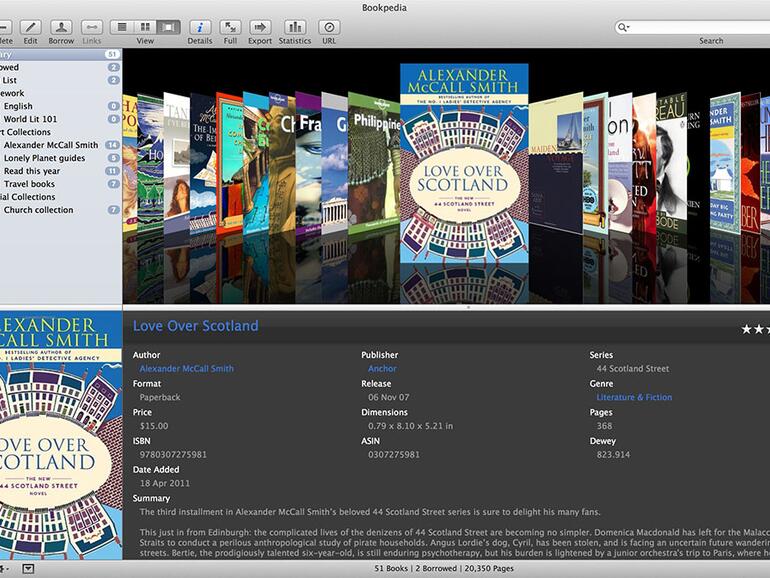Click the Dewey value 823.914
The height and width of the screenshot is (578, 770).
[613, 455]
